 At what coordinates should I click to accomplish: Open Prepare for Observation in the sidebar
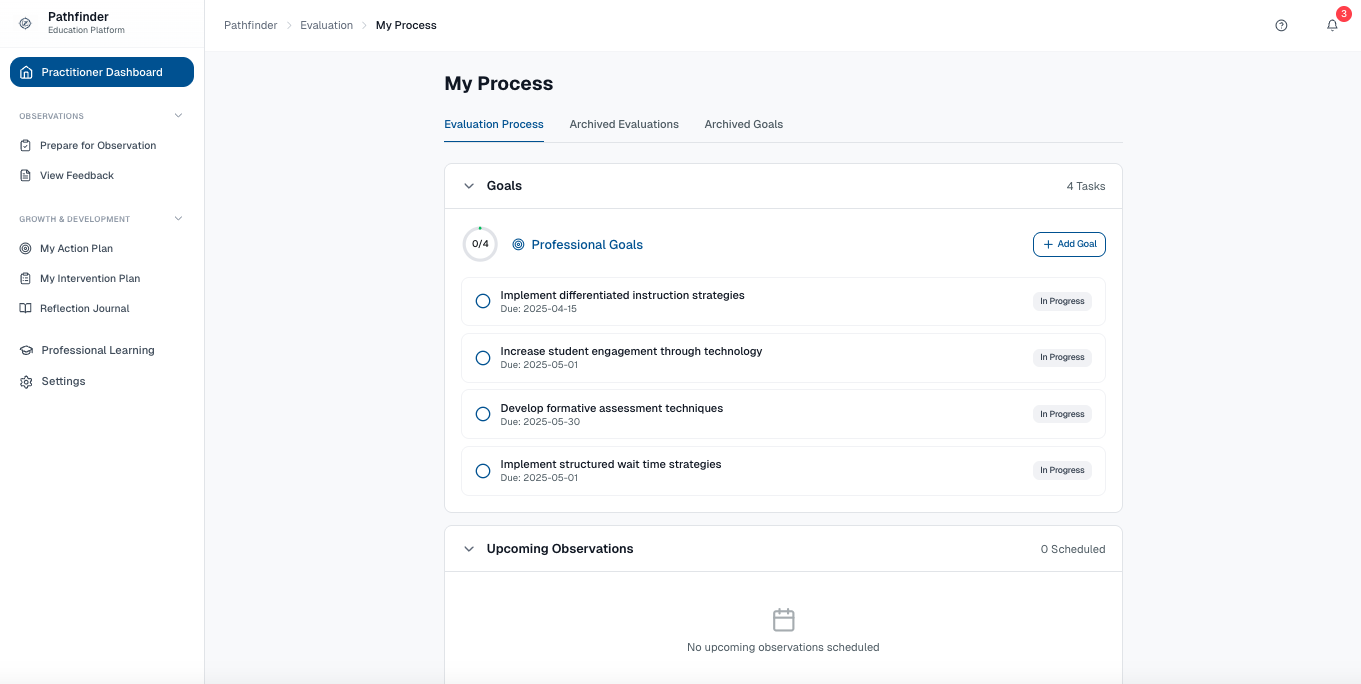[x=98, y=145]
